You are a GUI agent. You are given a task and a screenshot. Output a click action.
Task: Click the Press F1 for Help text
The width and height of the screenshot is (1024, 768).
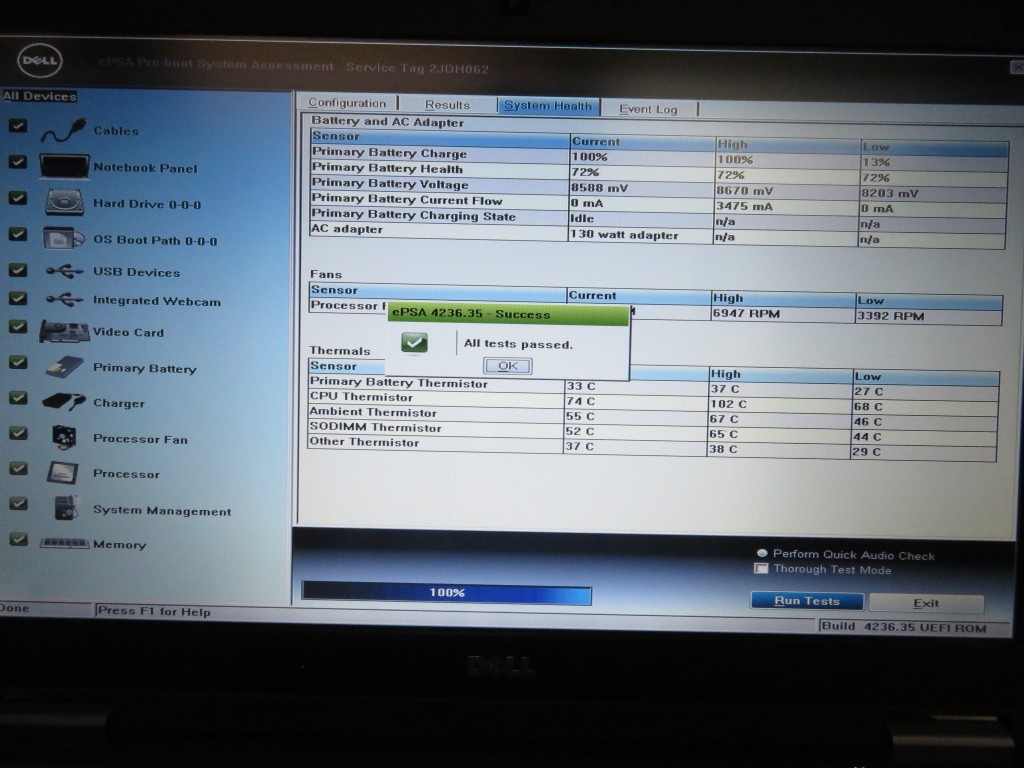[154, 611]
